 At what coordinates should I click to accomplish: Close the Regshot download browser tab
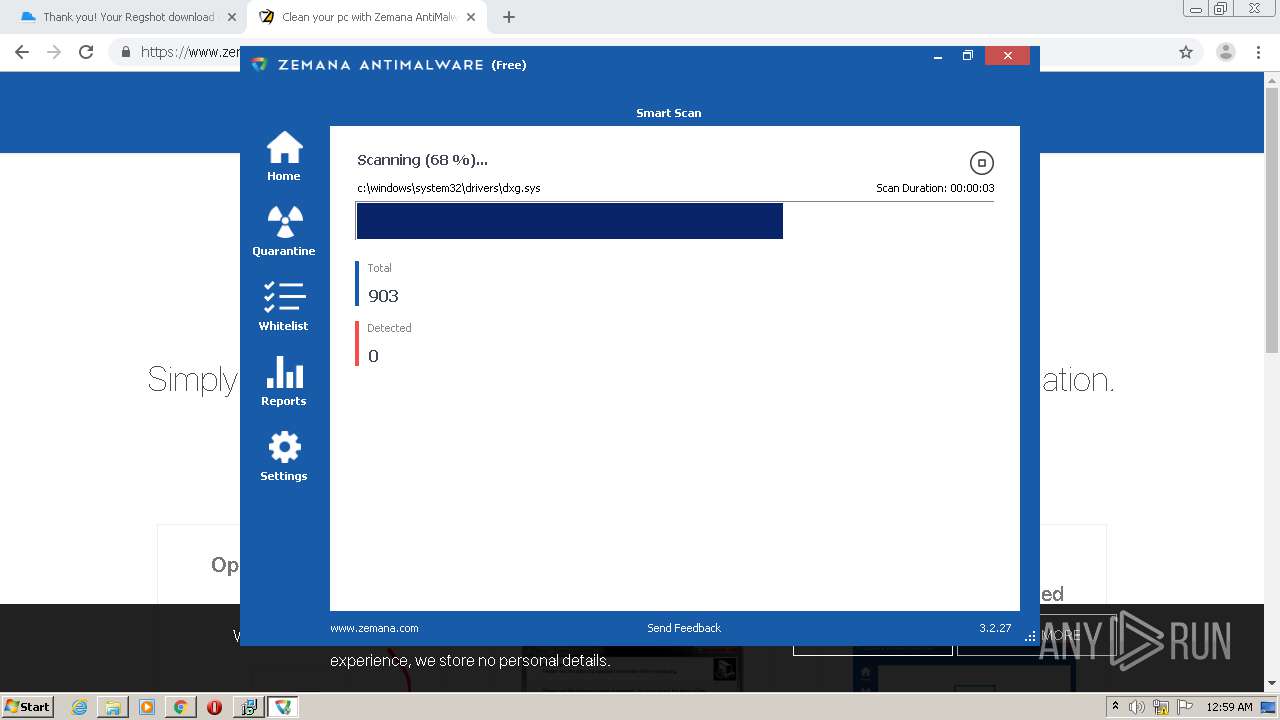[232, 17]
